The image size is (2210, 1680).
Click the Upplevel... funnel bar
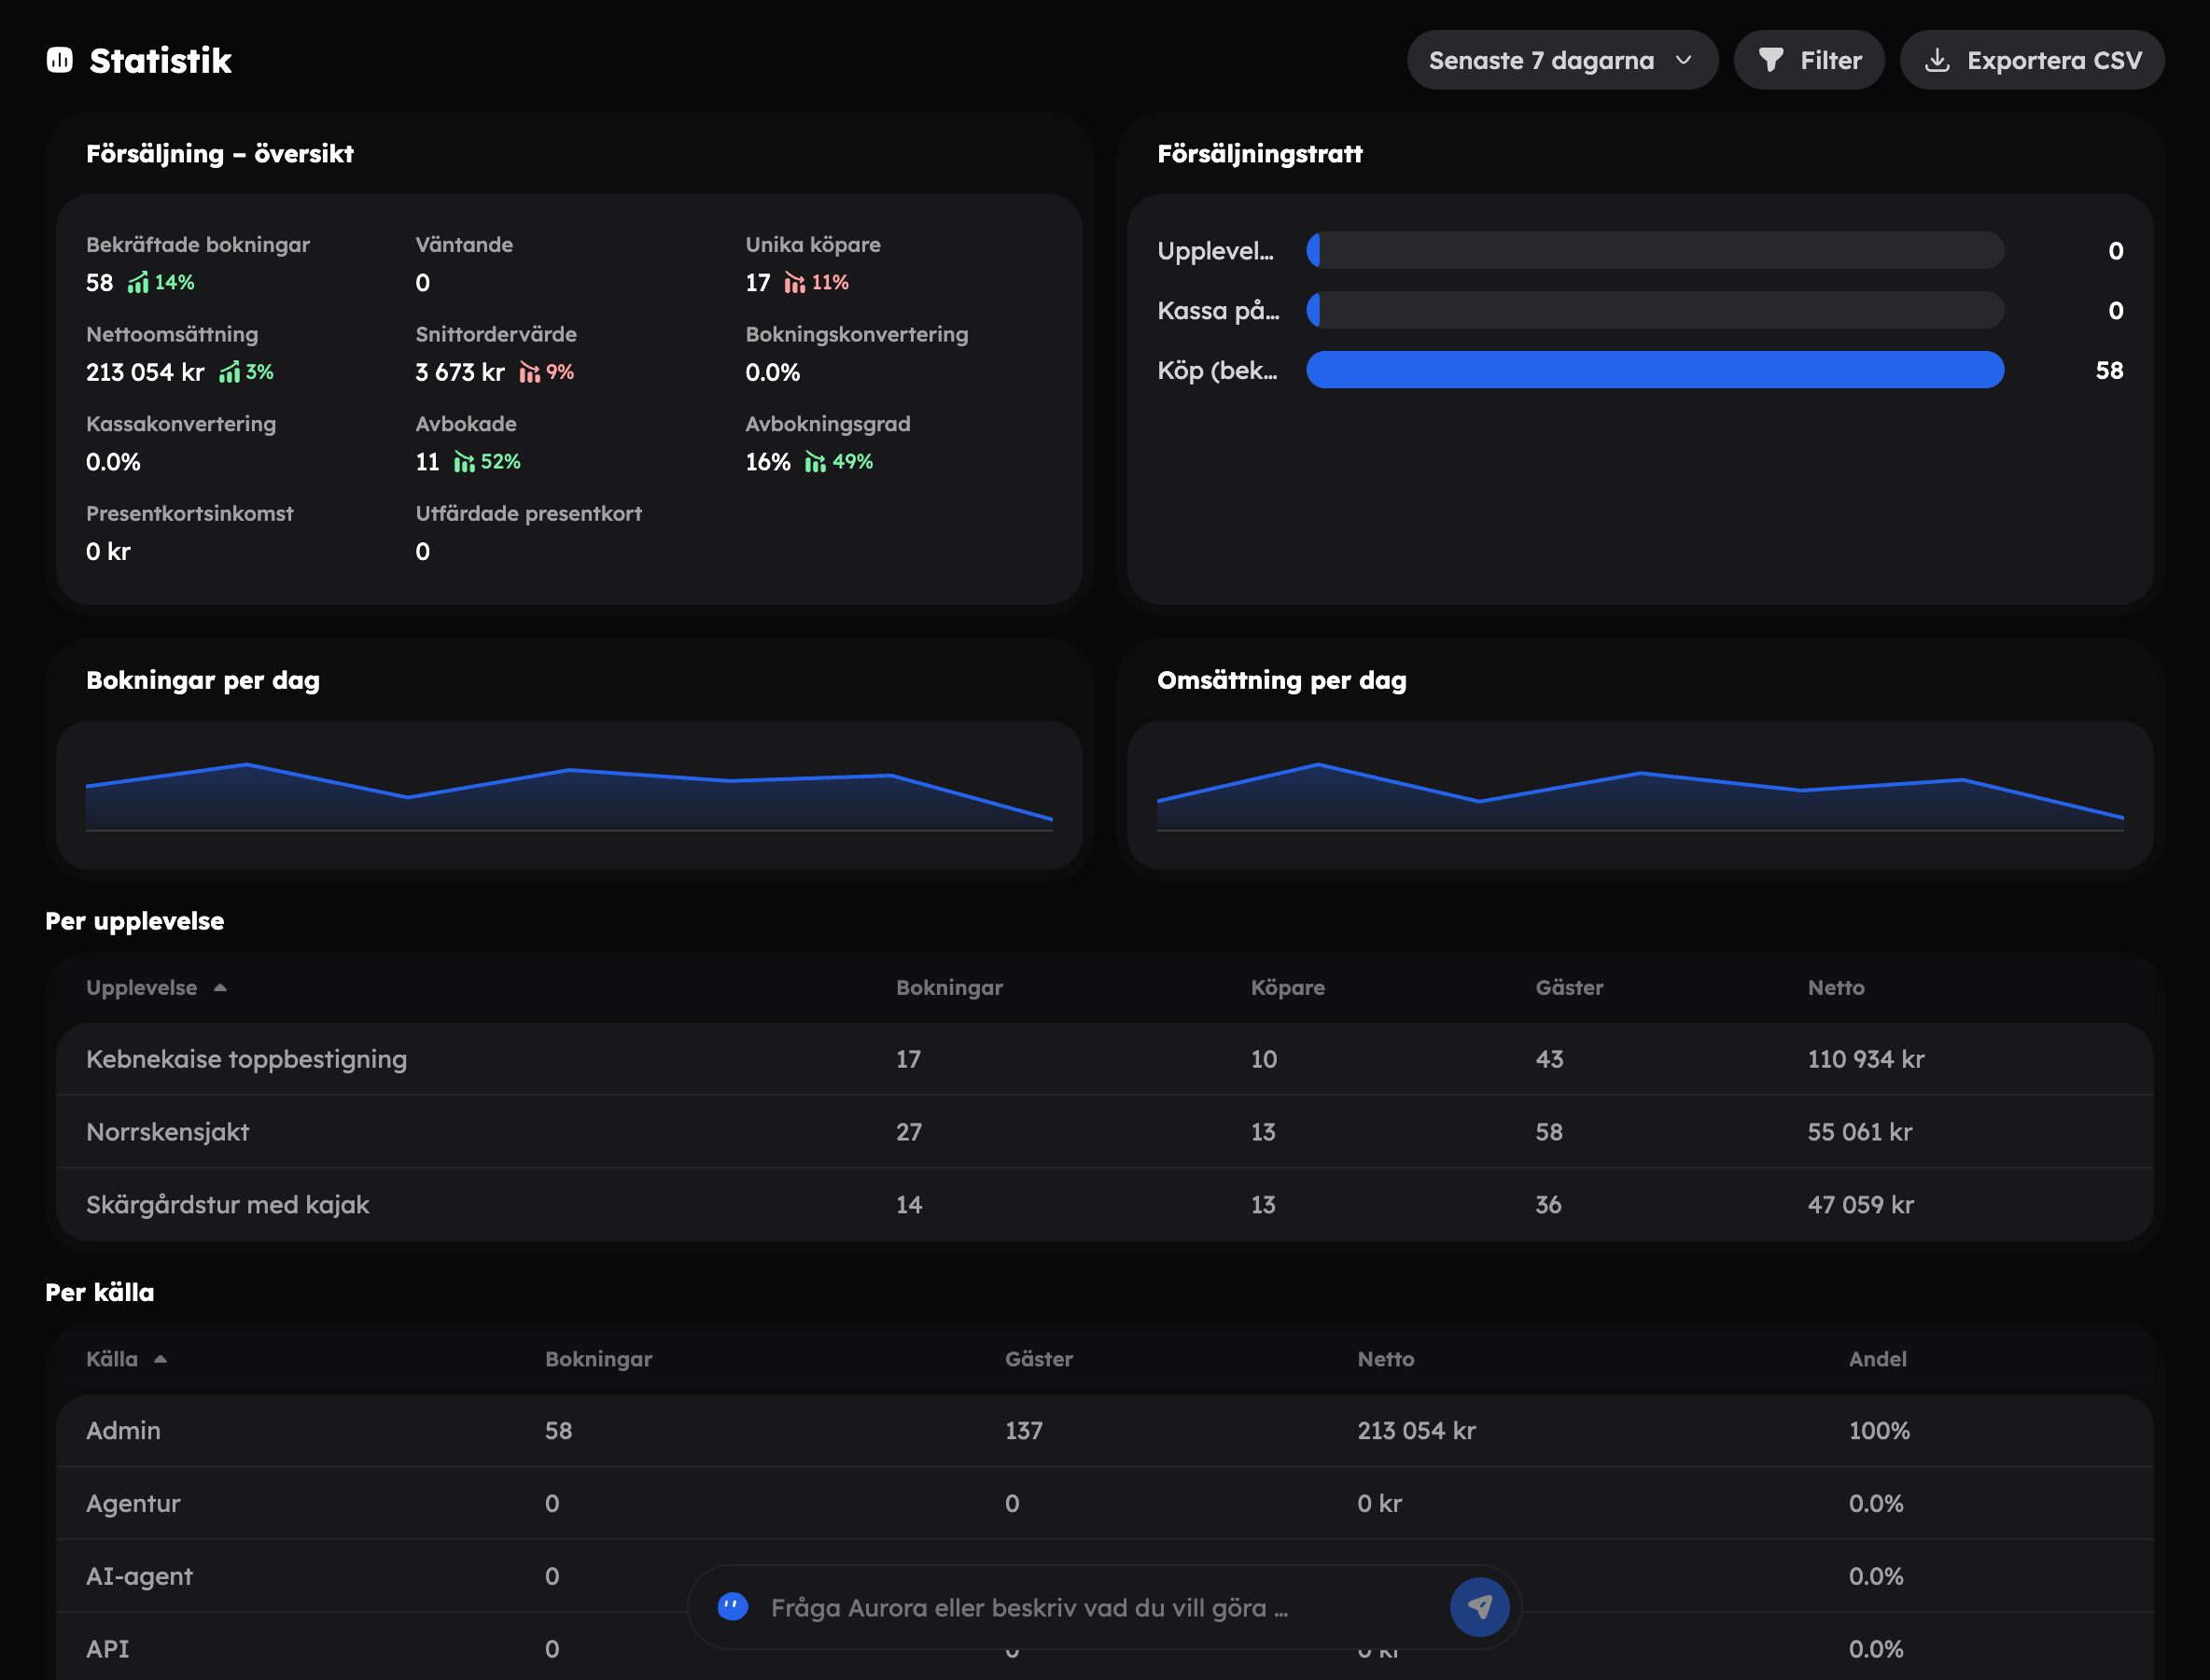click(x=1655, y=250)
